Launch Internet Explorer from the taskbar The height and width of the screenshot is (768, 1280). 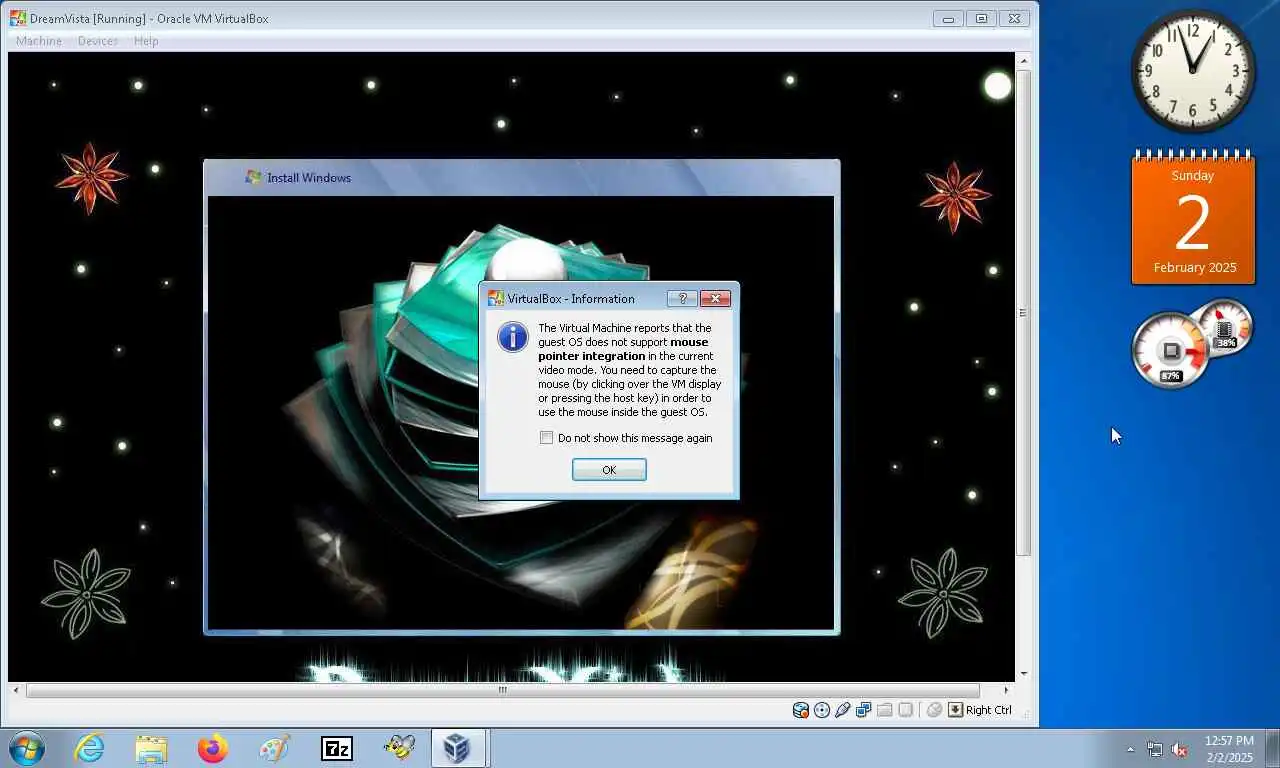[89, 748]
